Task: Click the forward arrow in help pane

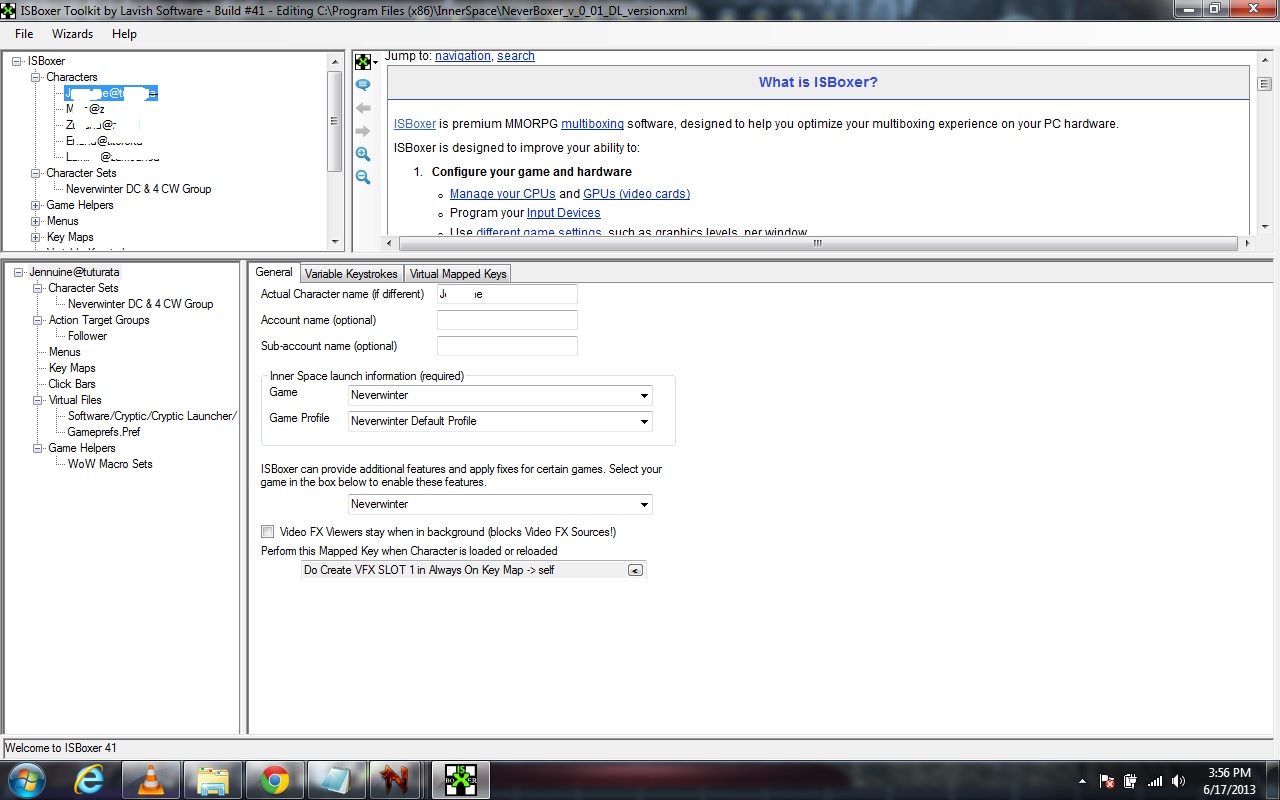Action: [x=363, y=131]
